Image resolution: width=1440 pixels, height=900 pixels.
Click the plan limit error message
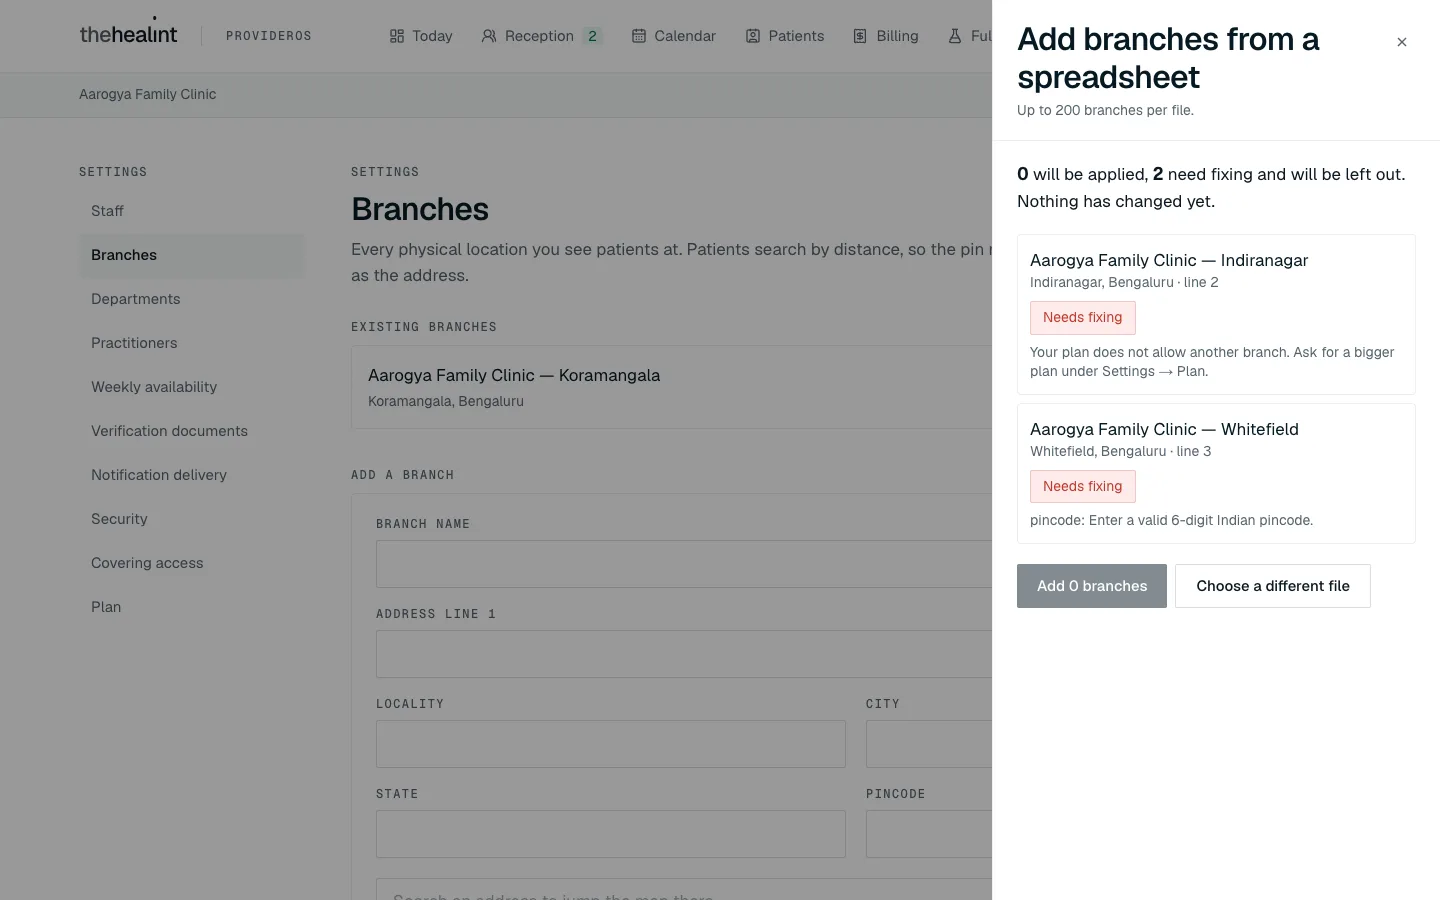[x=1212, y=362]
